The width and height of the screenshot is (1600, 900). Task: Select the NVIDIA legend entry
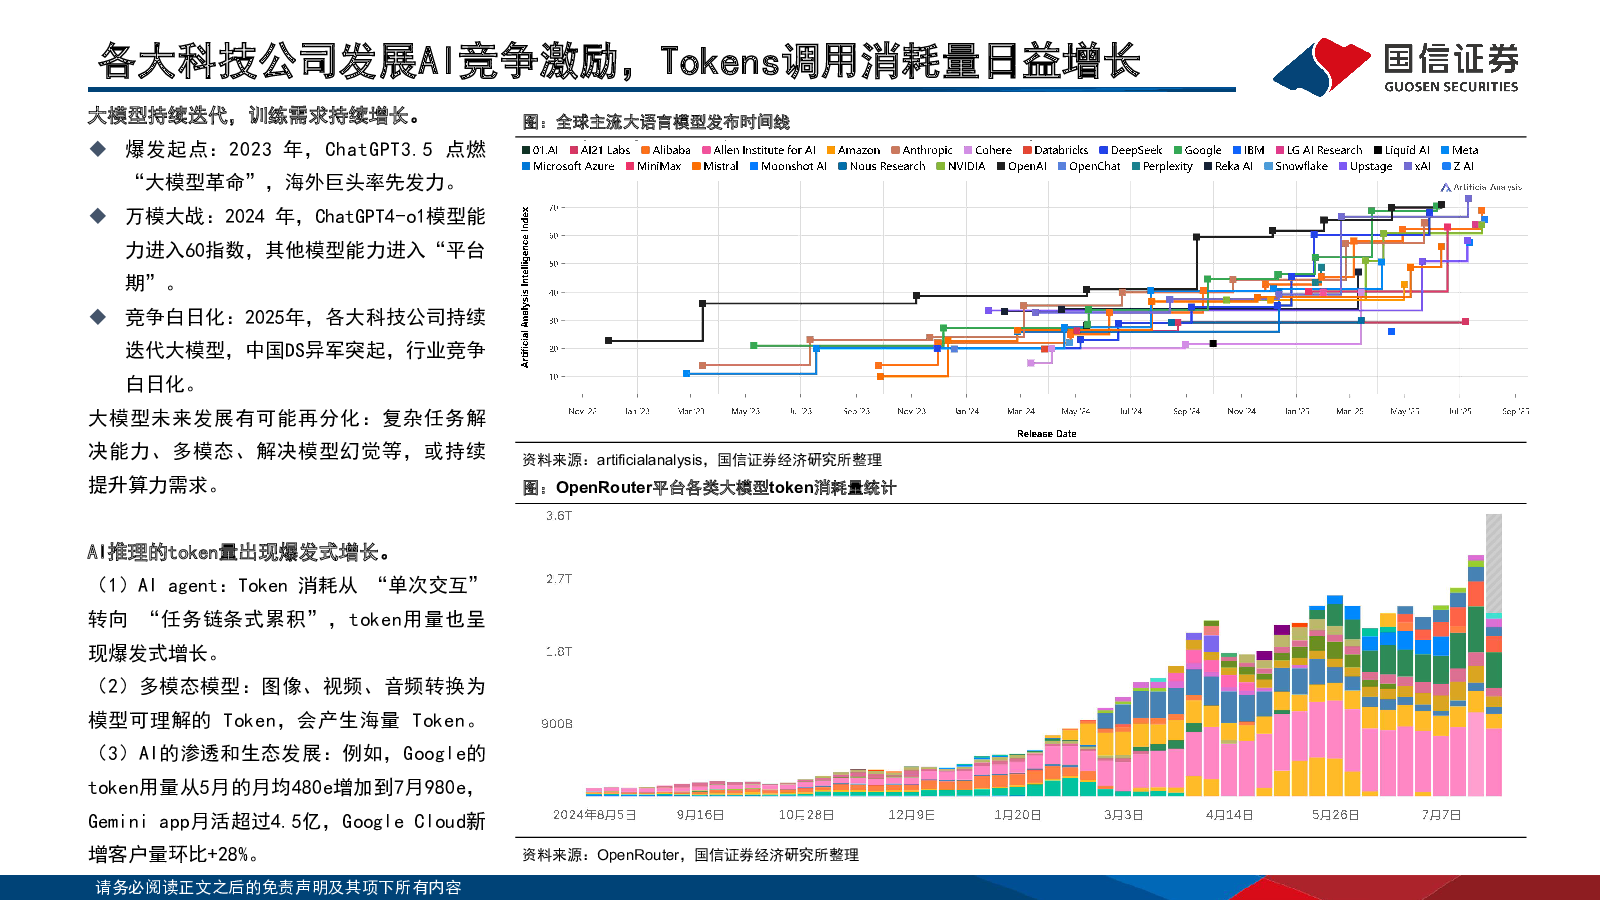961,166
